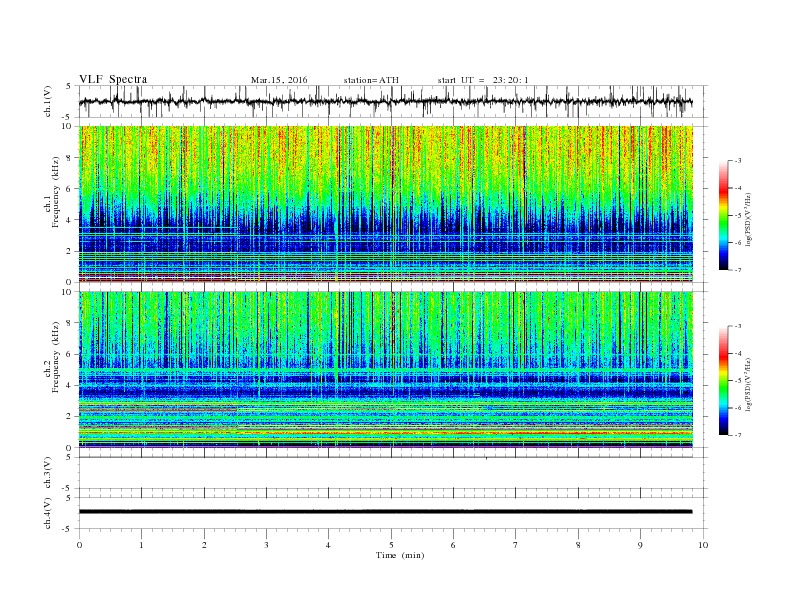Click the time axis tick label "5"
This screenshot has width=792, height=612.
(x=391, y=545)
